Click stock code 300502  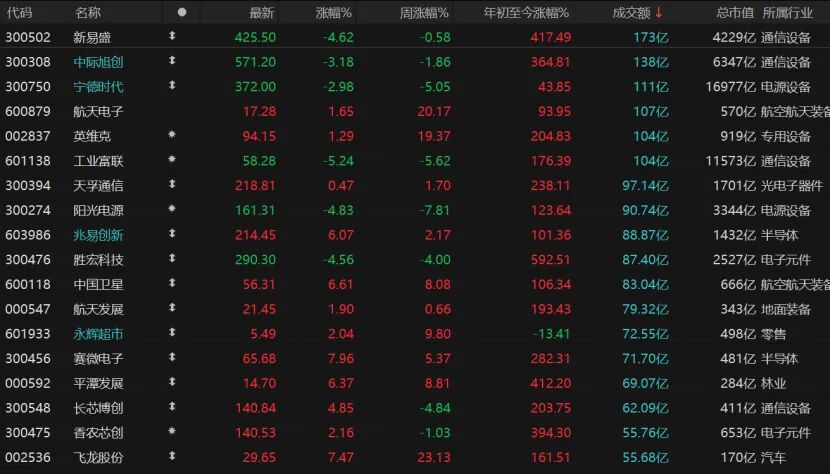pos(28,37)
